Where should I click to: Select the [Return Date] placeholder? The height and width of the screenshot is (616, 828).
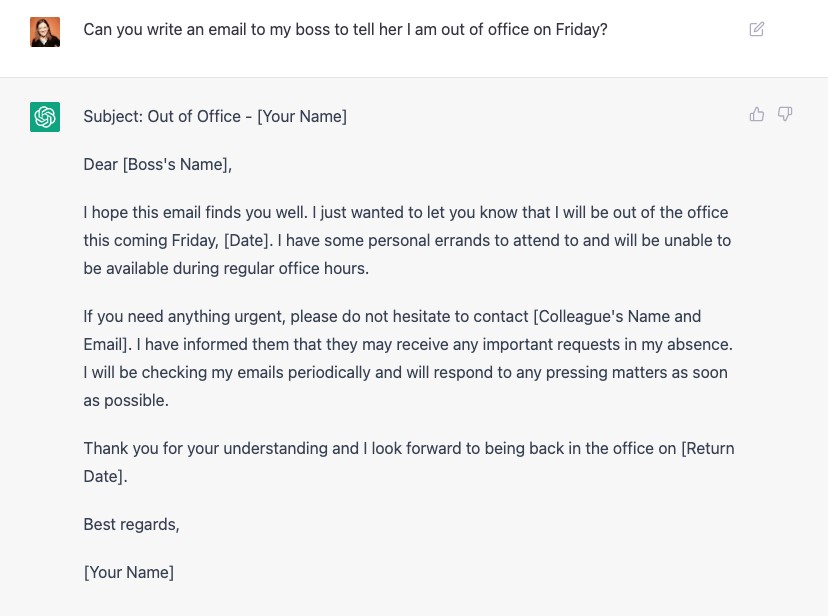coord(707,449)
